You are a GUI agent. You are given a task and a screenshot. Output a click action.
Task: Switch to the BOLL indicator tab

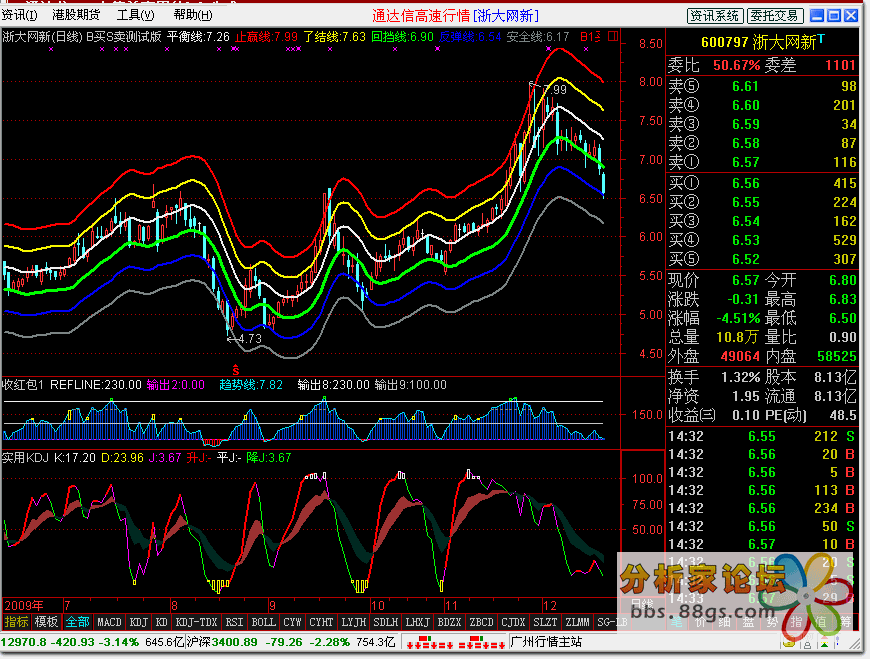click(264, 622)
